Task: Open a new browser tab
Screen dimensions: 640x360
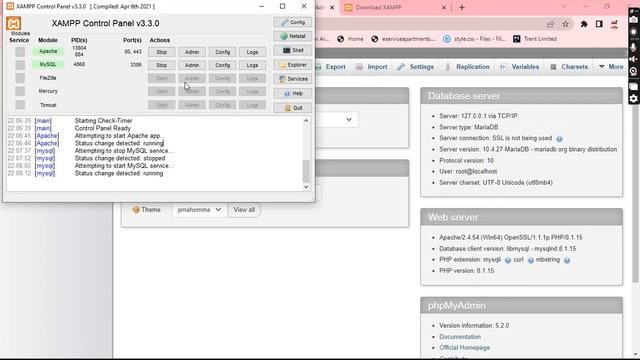Action: click(462, 7)
